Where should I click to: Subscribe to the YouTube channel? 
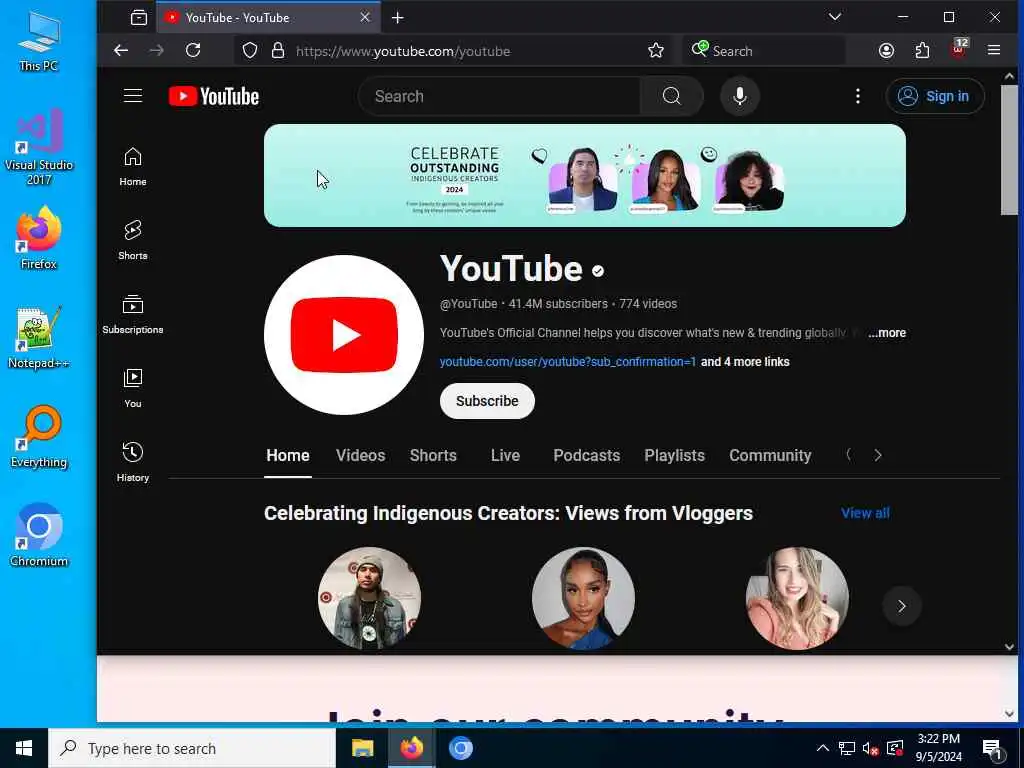(x=487, y=401)
